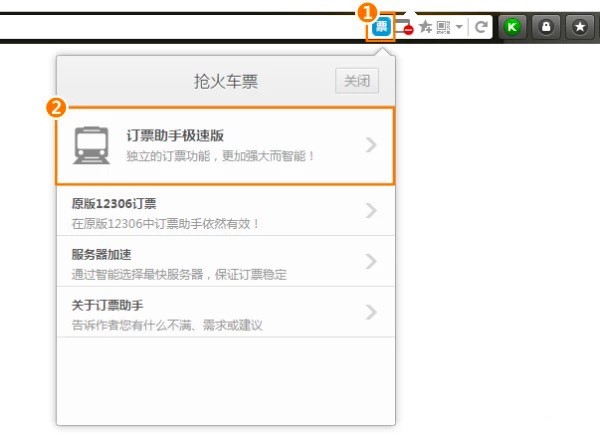Click the chevron for 订票助手极速版
600x447 pixels.
tap(371, 145)
